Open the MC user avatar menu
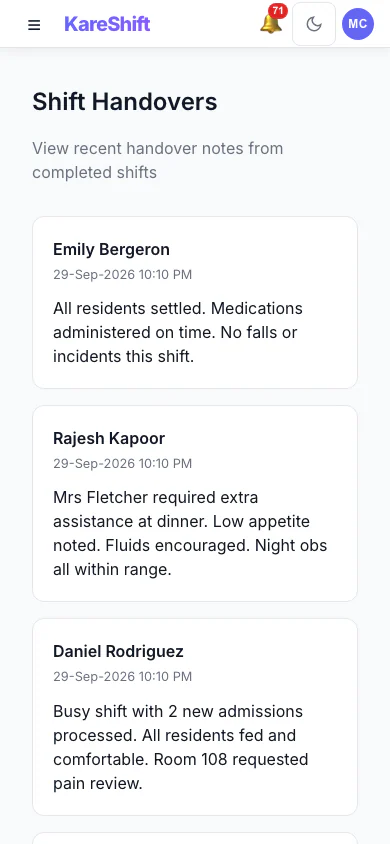Screen dimensions: 390x844 tap(358, 24)
